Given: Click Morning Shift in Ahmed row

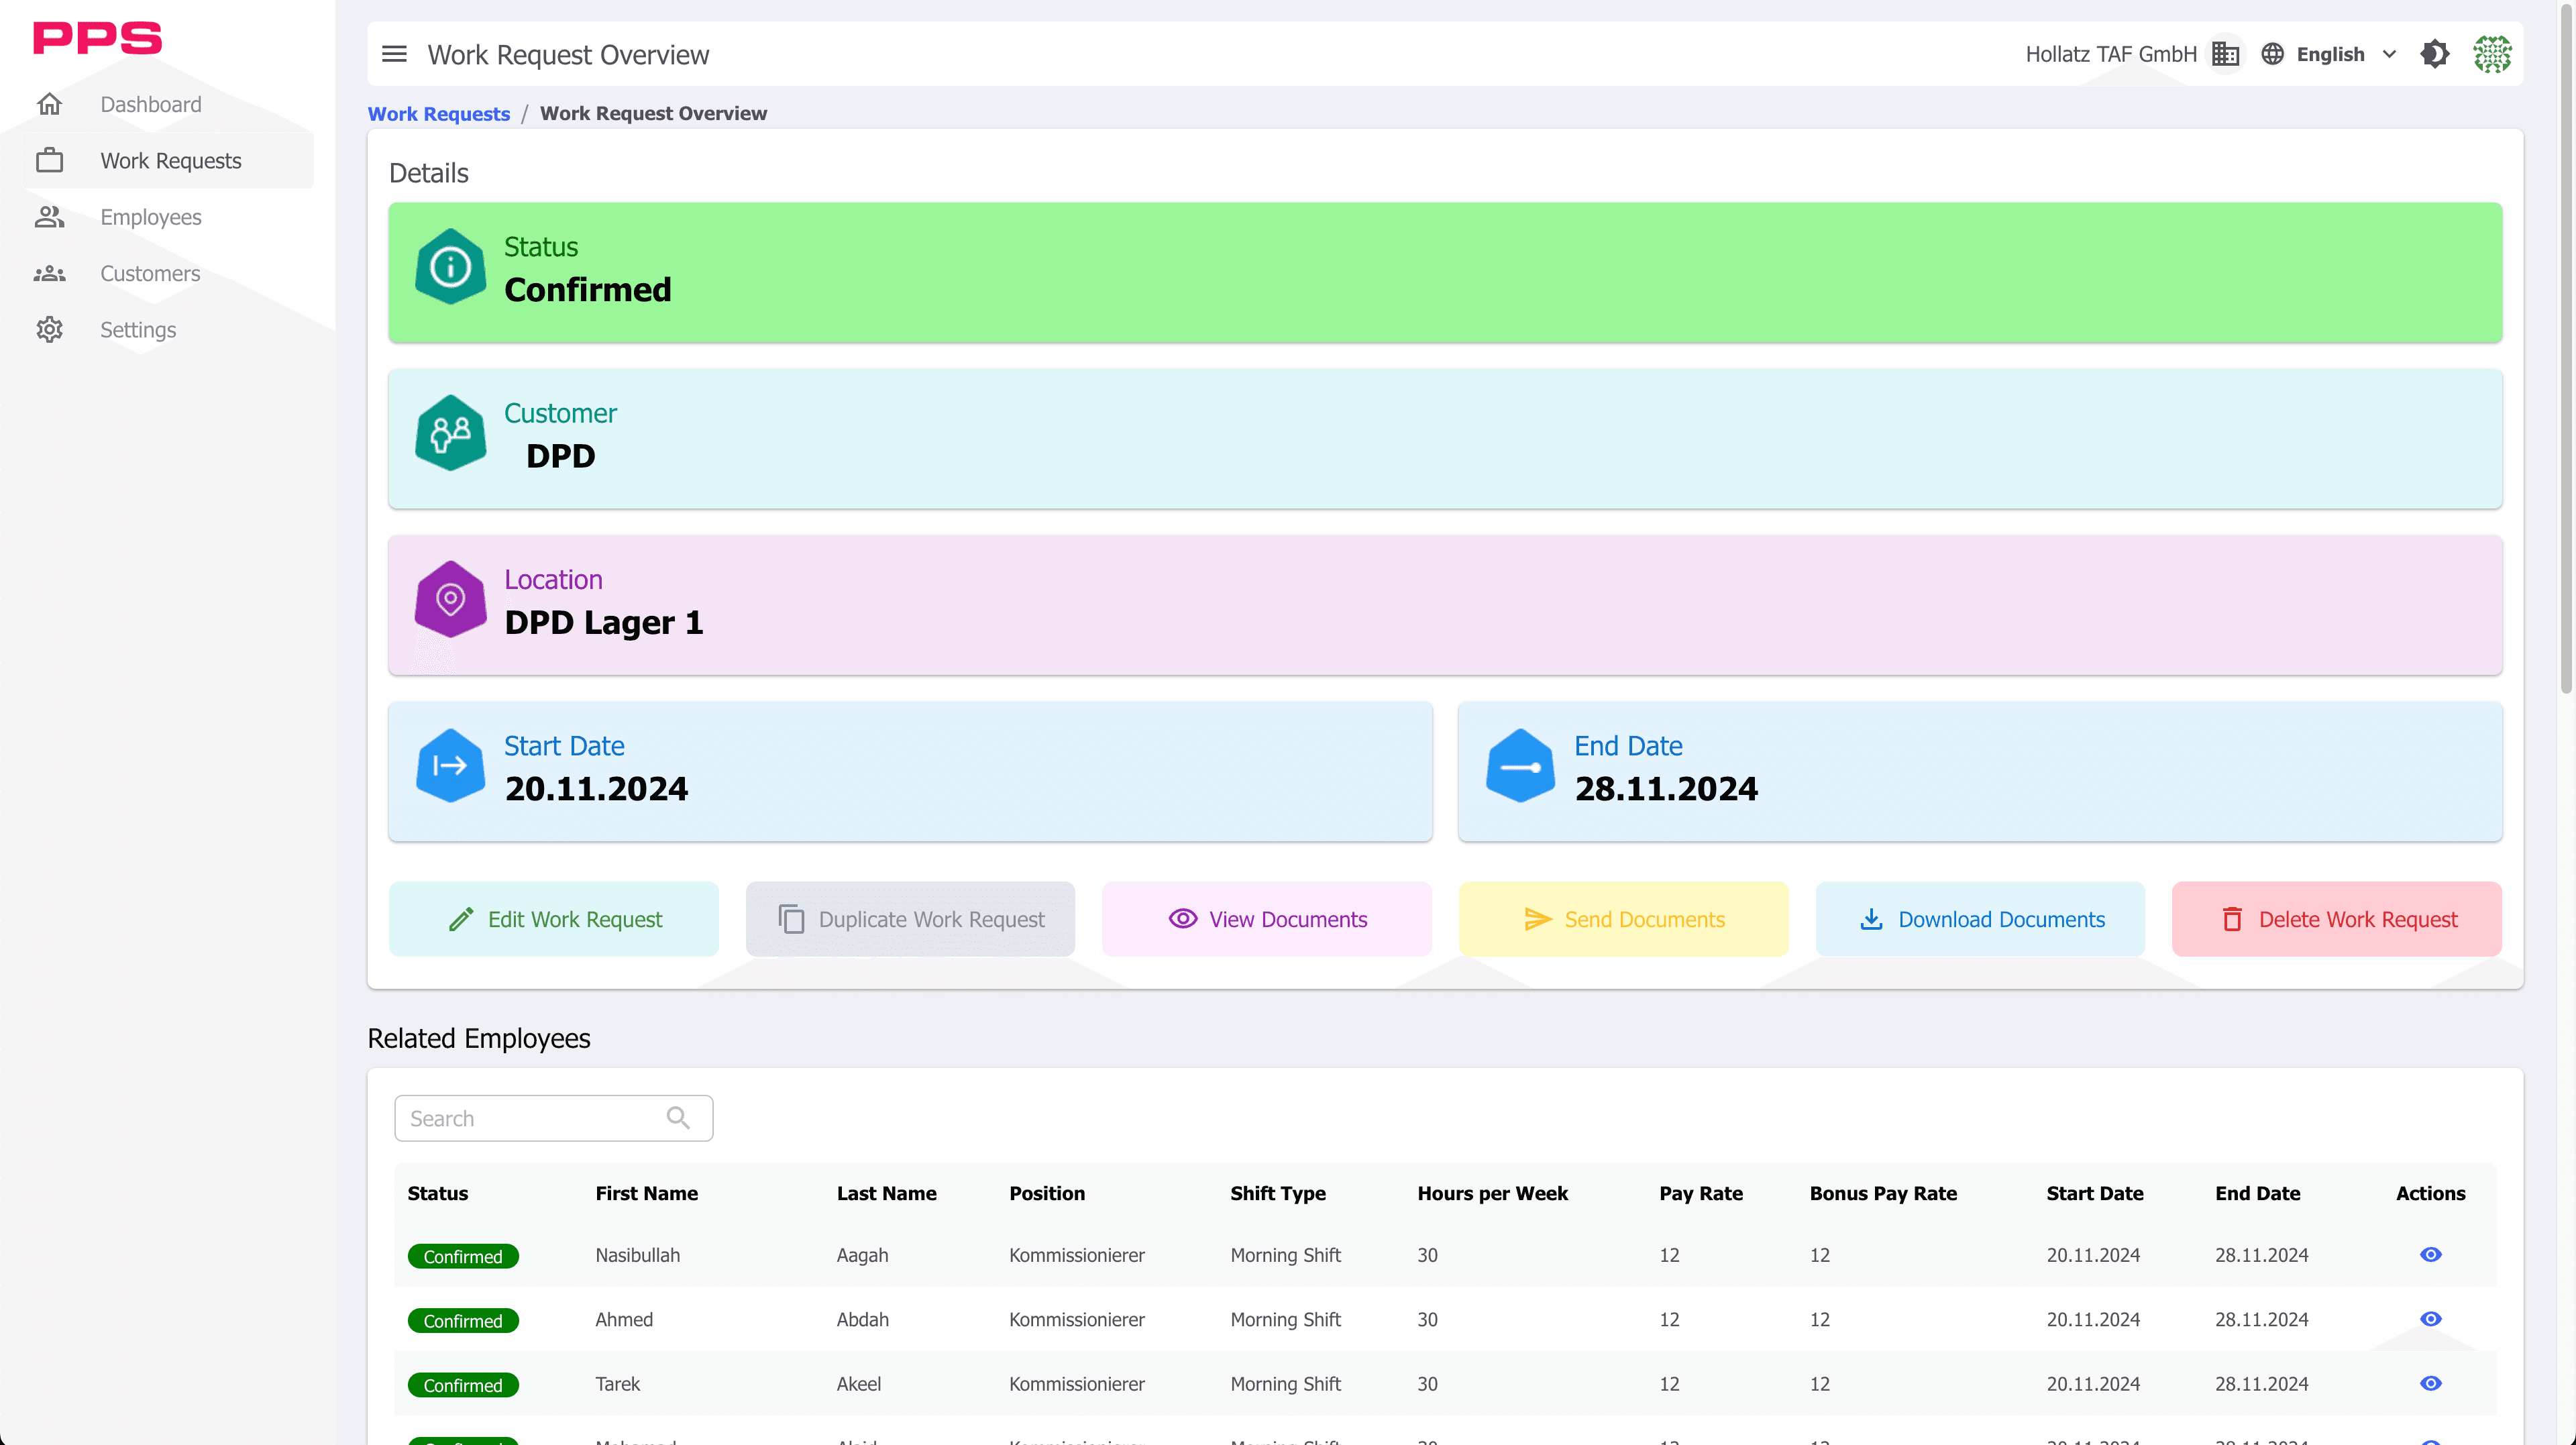Looking at the screenshot, I should pyautogui.click(x=1285, y=1319).
